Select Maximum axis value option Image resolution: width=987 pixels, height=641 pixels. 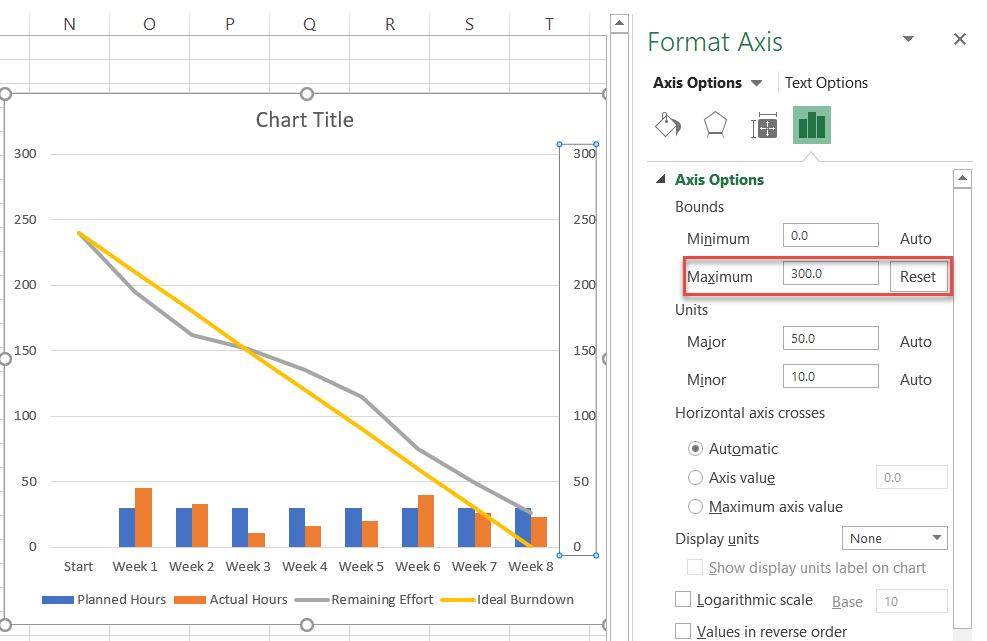pos(695,507)
